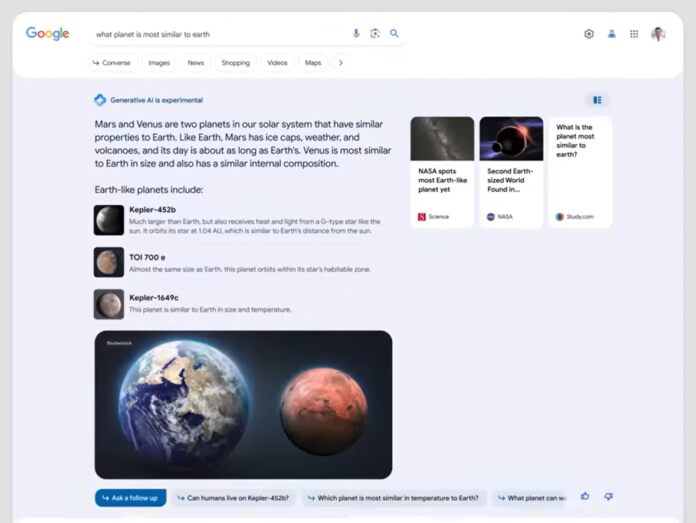Viewport: 696px width, 523px height.
Task: Click the Google logo
Action: [47, 33]
